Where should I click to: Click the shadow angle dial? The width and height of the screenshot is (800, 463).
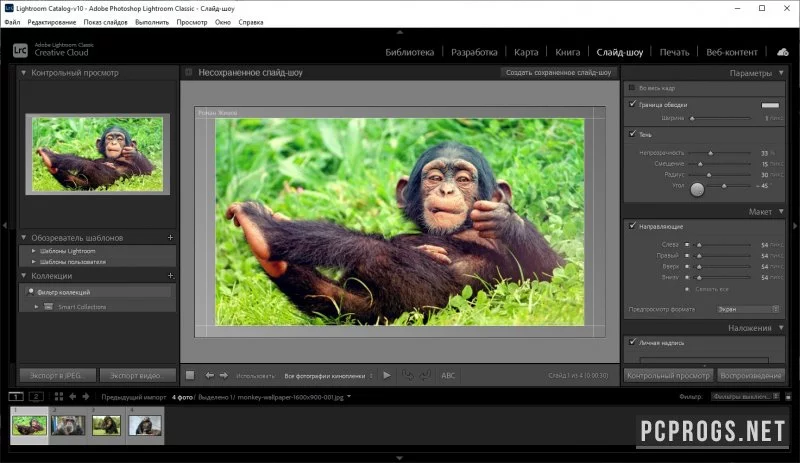pyautogui.click(x=697, y=189)
